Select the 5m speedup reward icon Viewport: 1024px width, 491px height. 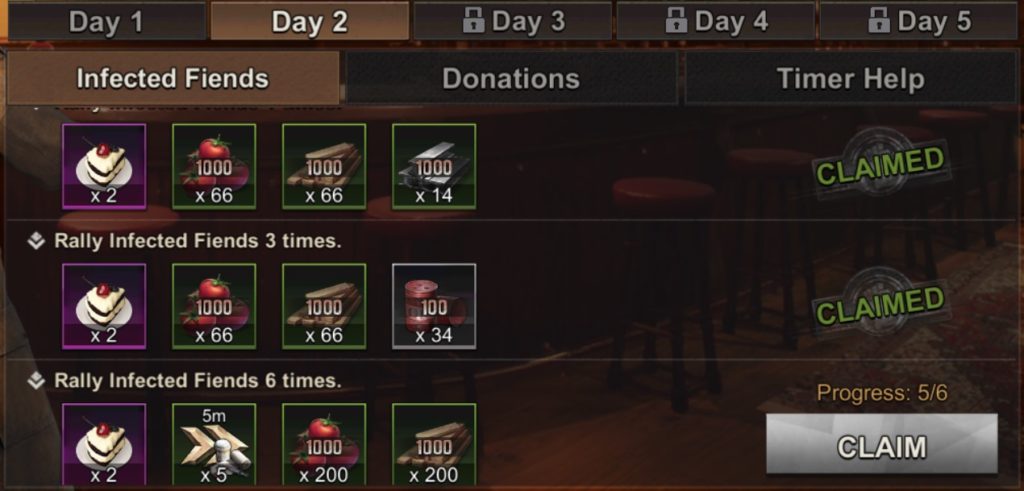(214, 446)
